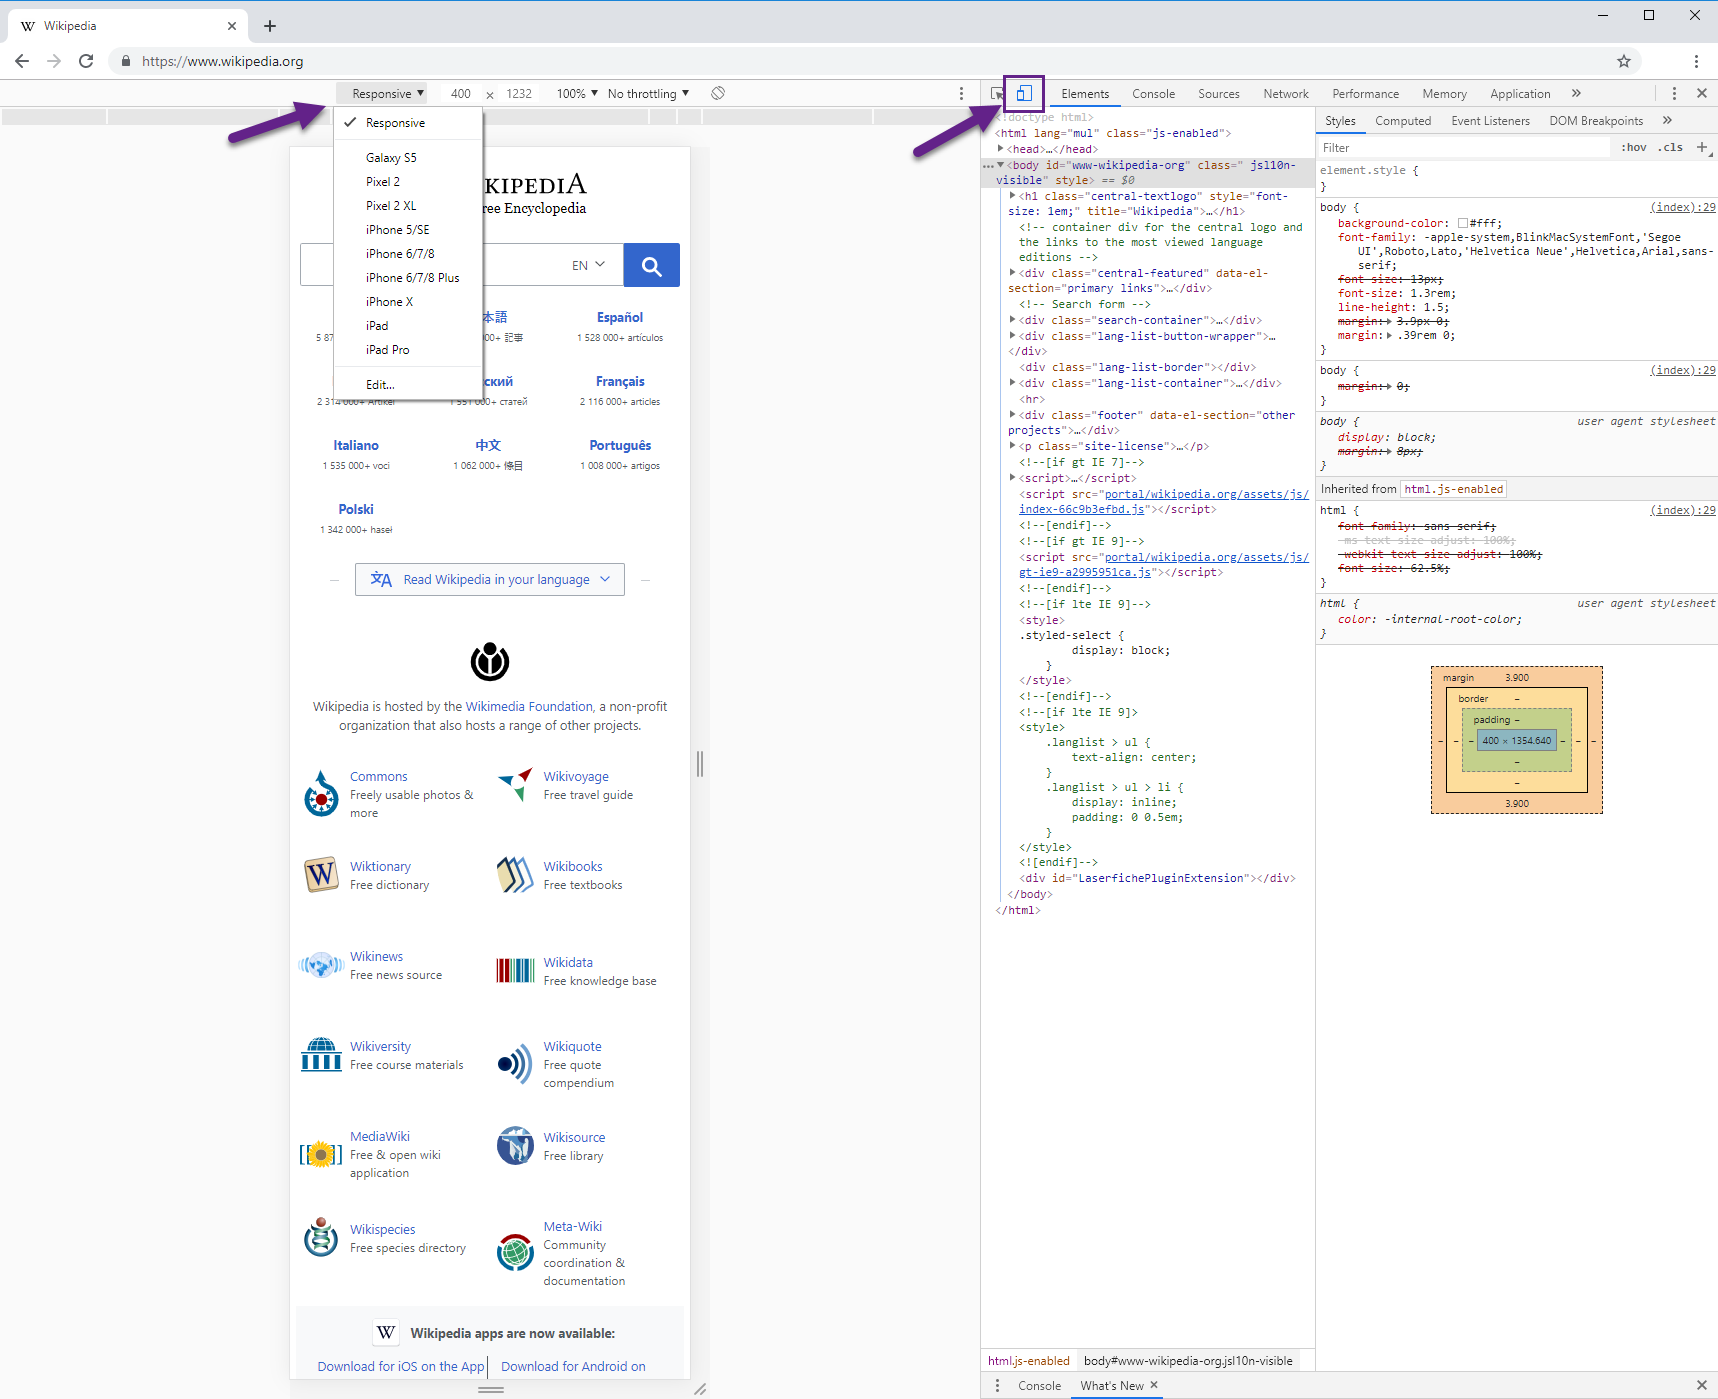Open the Commons project logo
The height and width of the screenshot is (1399, 1718).
(x=321, y=794)
